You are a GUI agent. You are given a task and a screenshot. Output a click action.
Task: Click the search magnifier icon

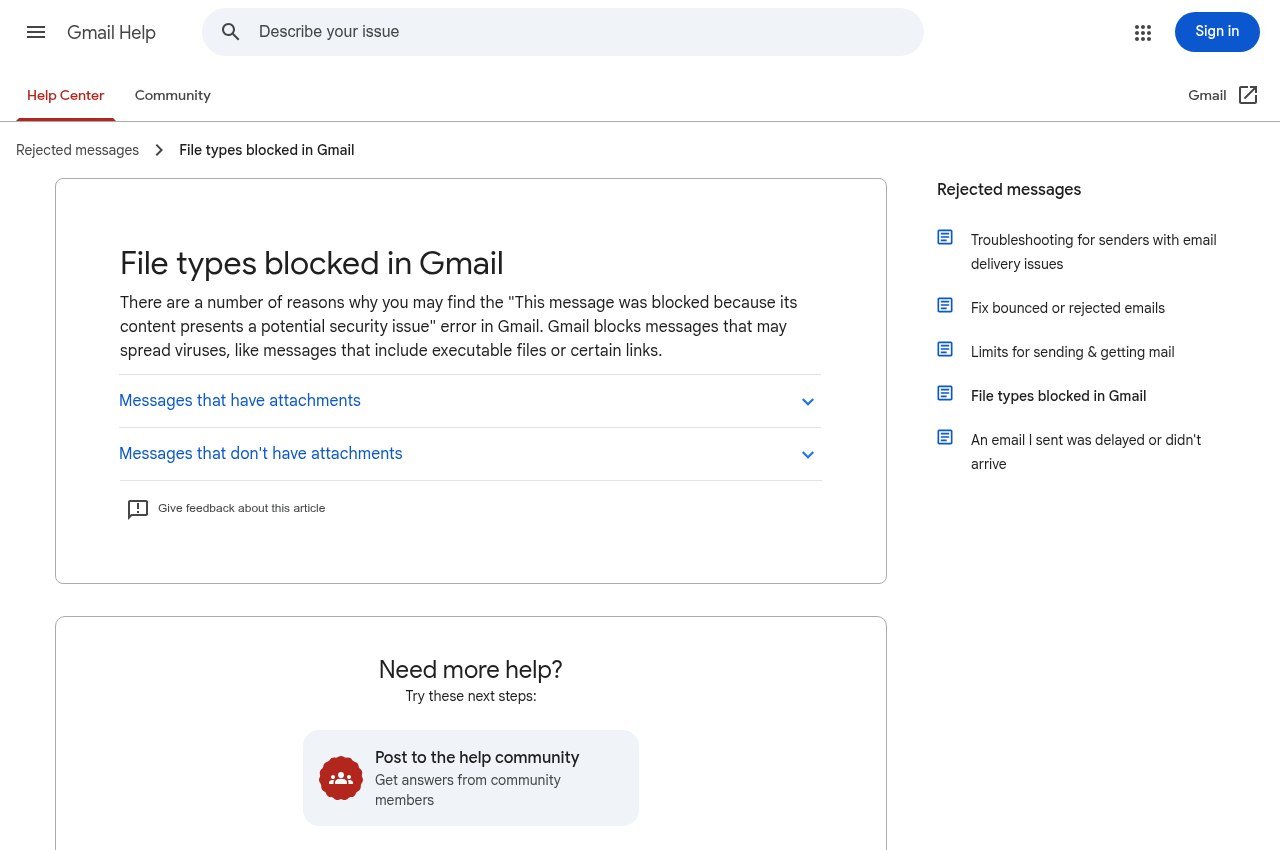pos(231,32)
